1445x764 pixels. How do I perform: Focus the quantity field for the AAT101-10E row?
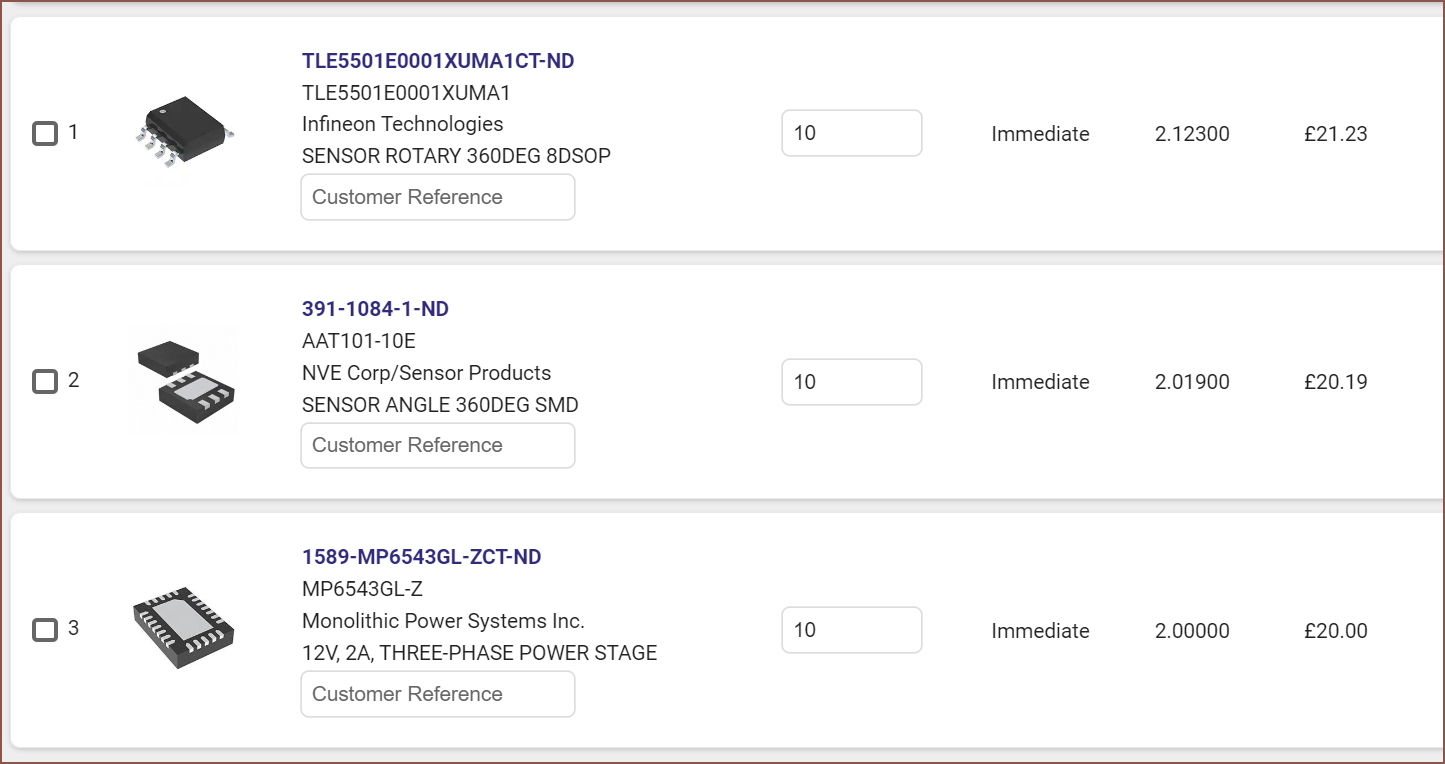coord(852,382)
